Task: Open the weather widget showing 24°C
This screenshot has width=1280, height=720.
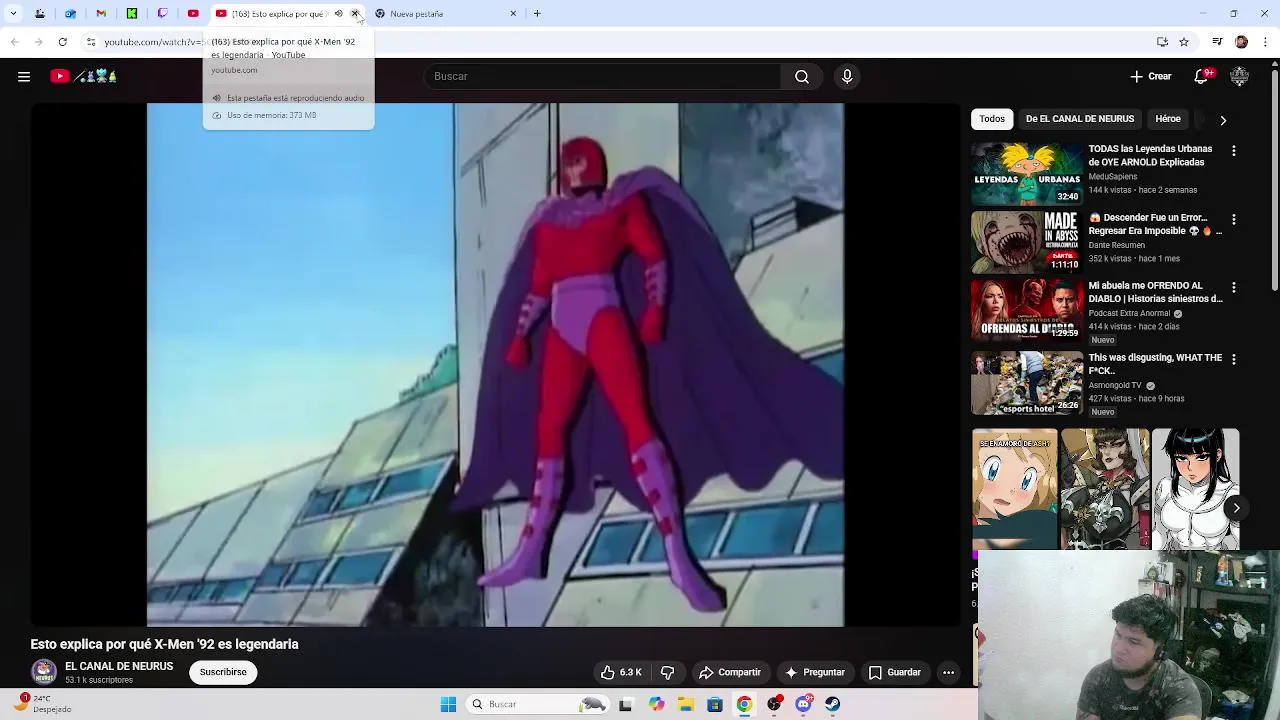Action: coord(43,704)
